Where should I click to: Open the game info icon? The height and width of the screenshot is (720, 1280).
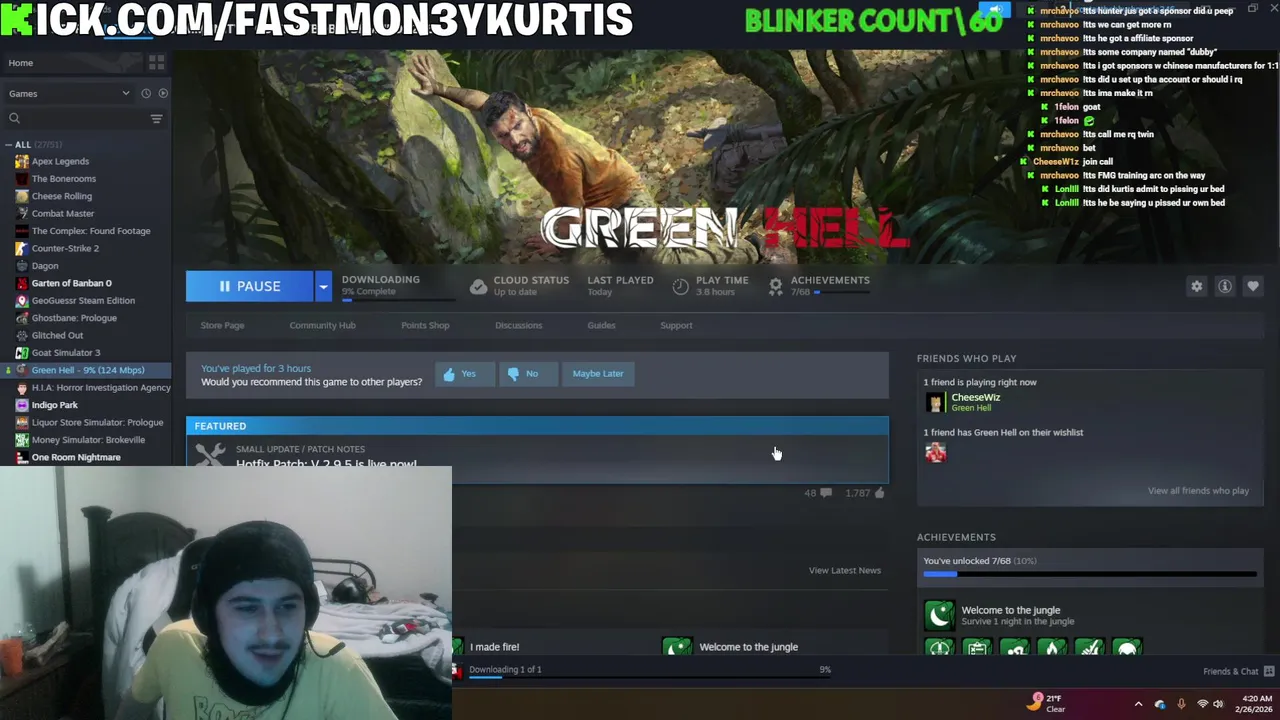point(1224,286)
